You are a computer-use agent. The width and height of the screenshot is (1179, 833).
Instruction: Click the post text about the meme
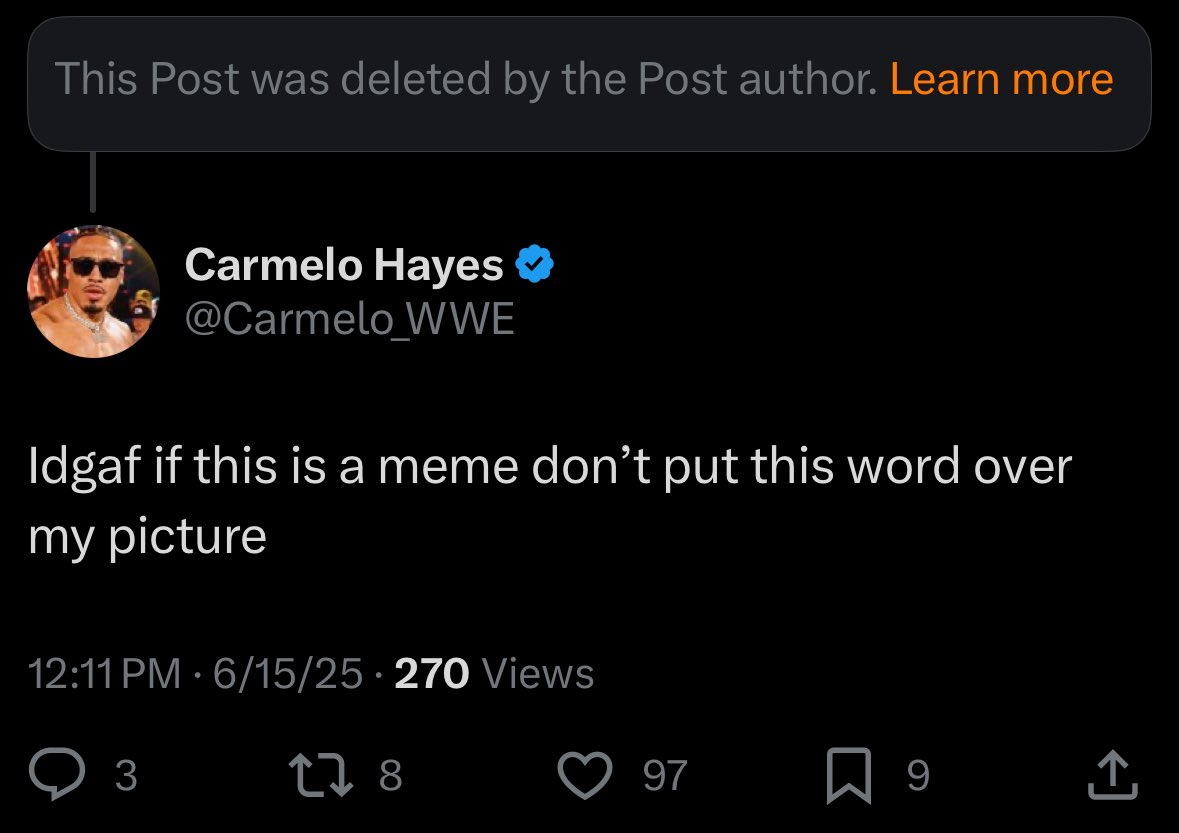(550, 501)
